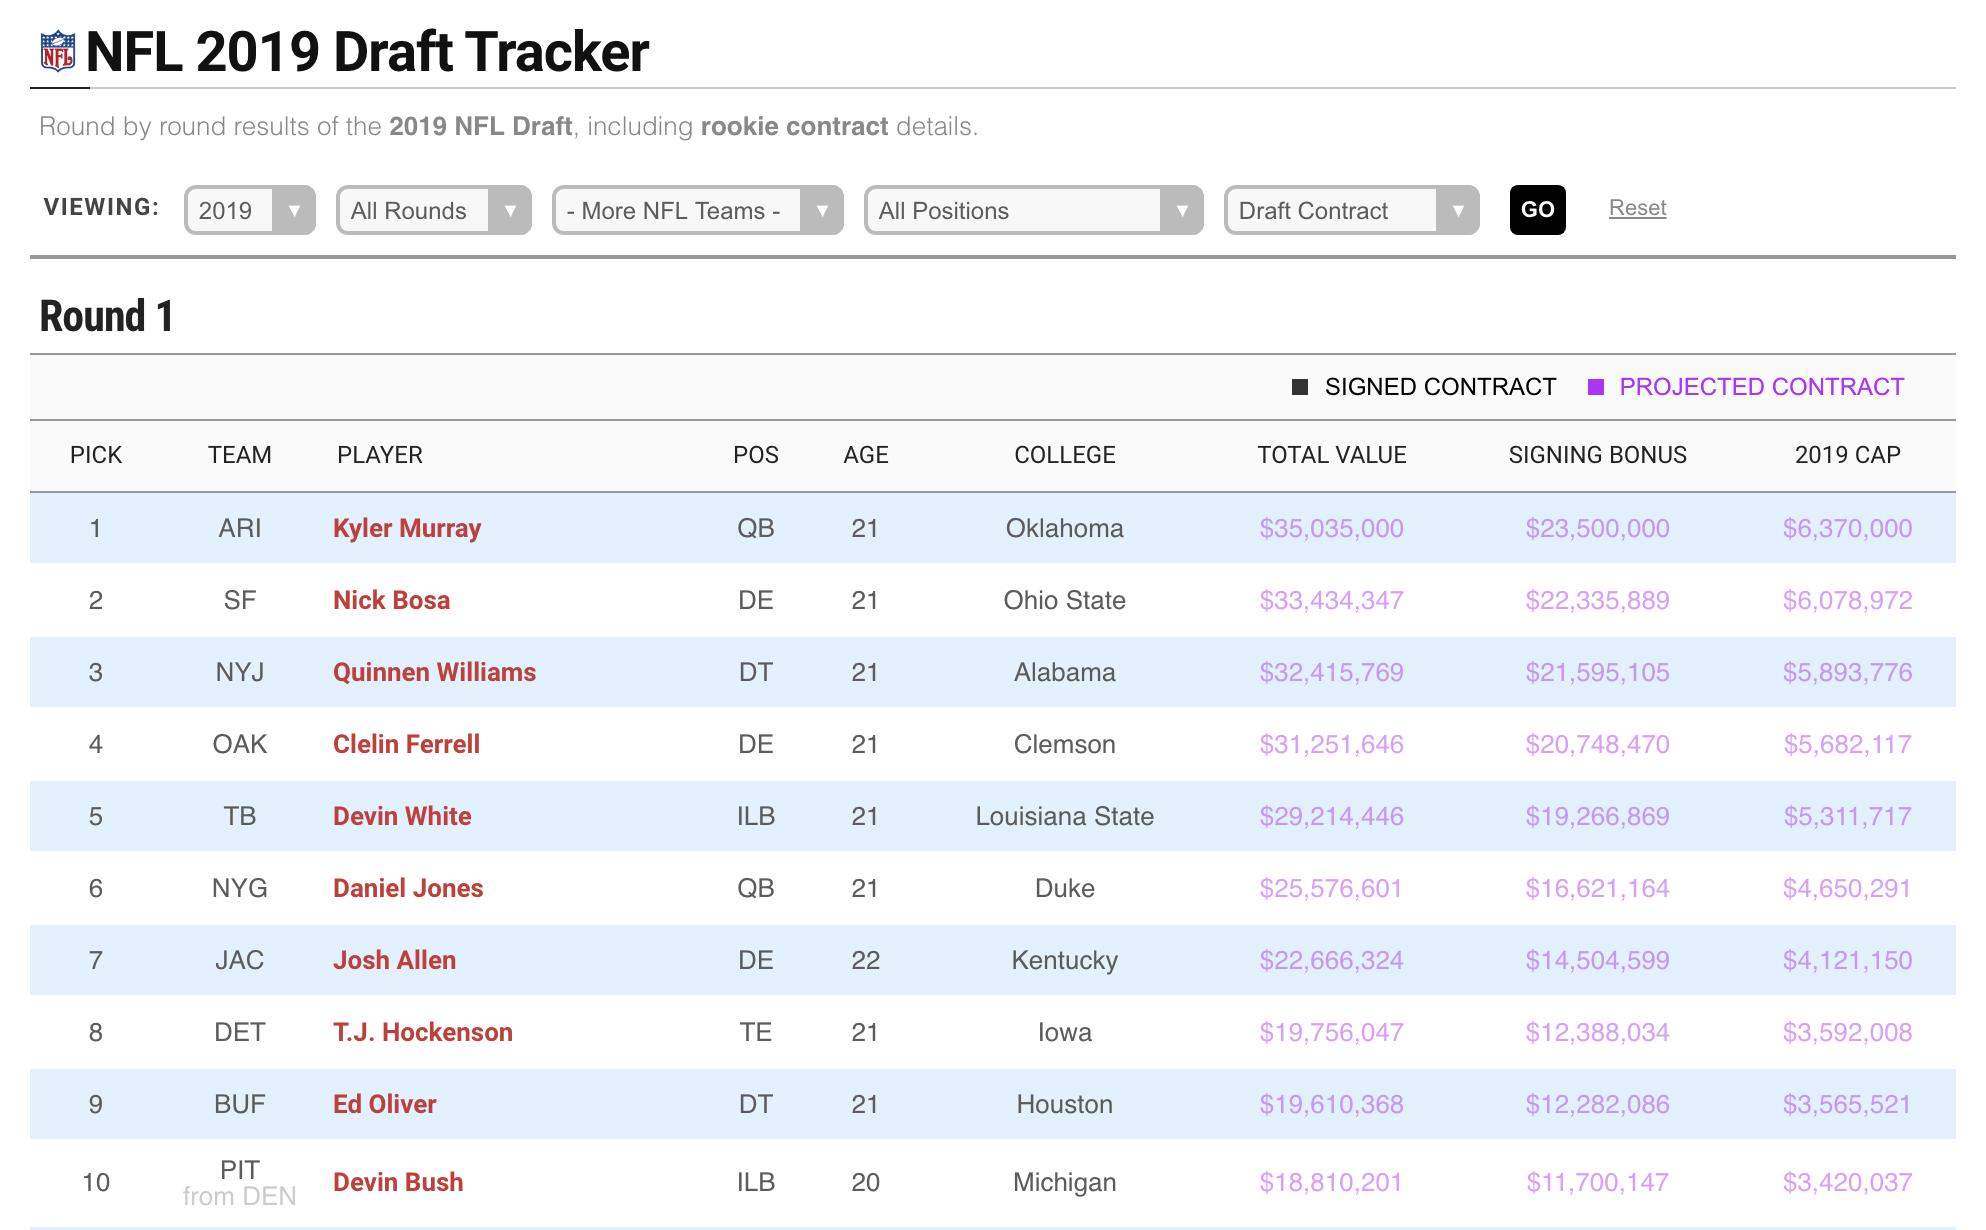Open Daniel Jones player link
This screenshot has height=1230, width=1986.
coord(408,888)
